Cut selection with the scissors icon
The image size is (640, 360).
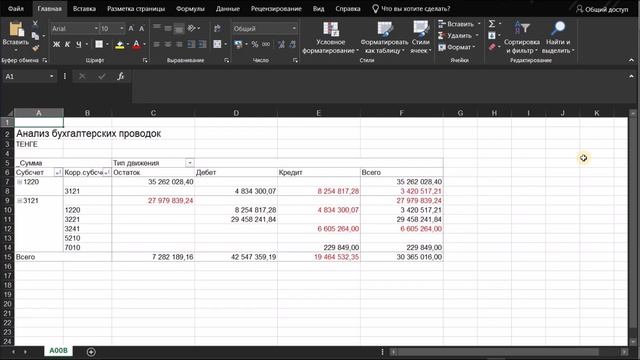(35, 24)
